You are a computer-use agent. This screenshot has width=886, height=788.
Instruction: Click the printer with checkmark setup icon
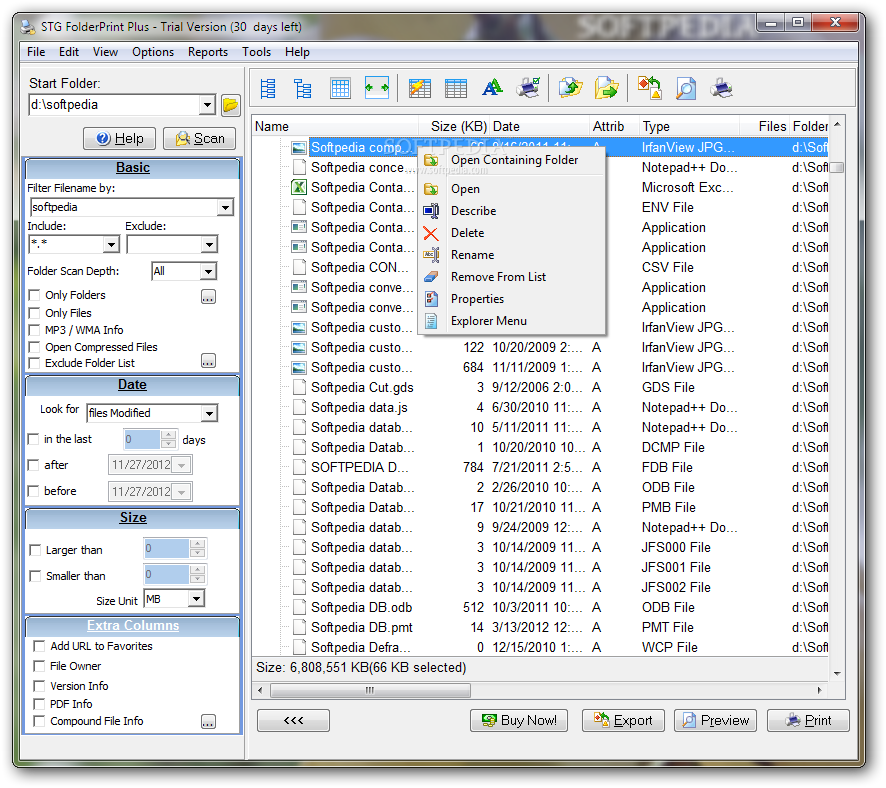[528, 88]
